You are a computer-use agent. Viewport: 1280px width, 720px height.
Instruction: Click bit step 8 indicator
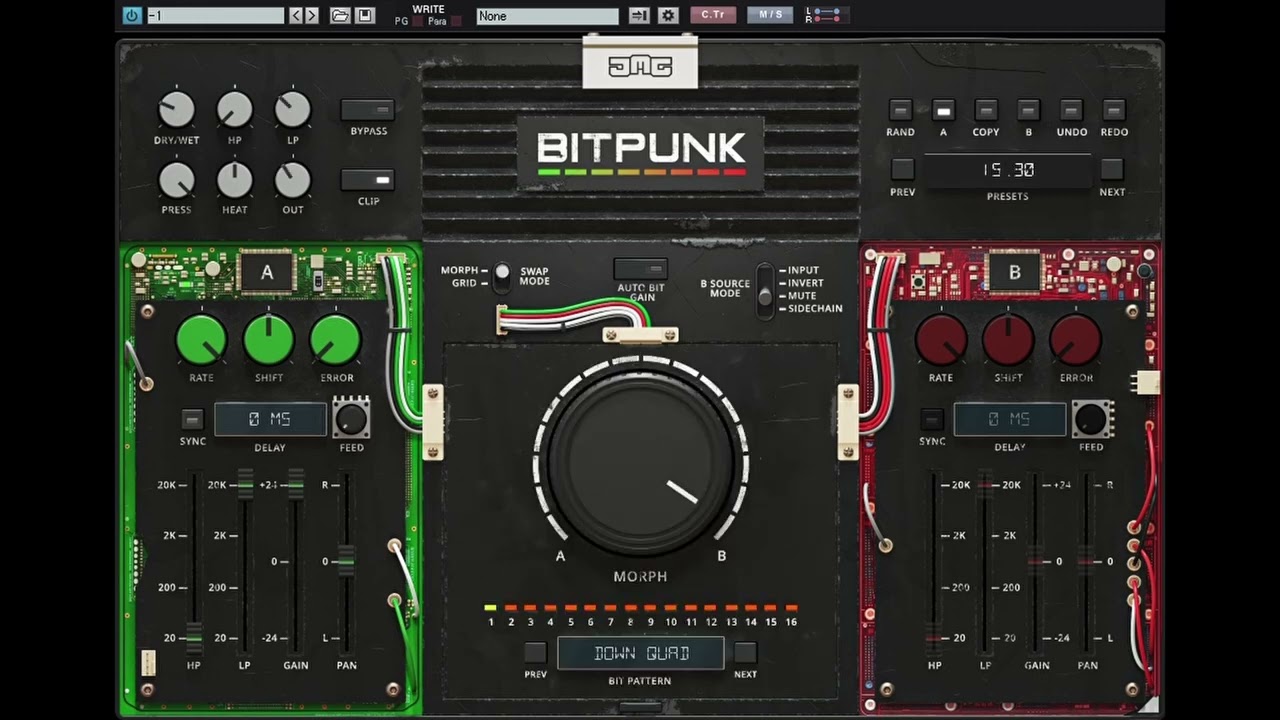click(x=630, y=608)
